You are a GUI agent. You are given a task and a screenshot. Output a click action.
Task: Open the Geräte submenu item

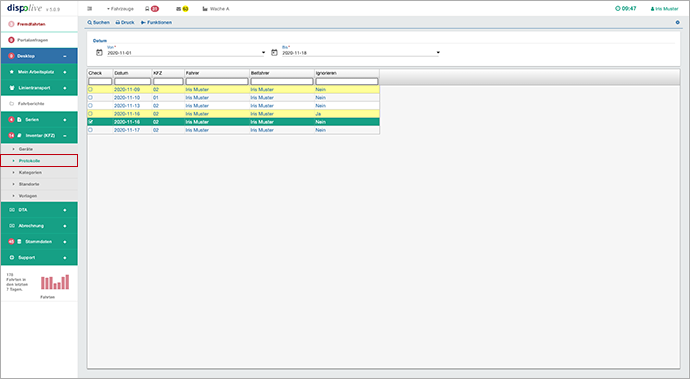tap(39, 149)
